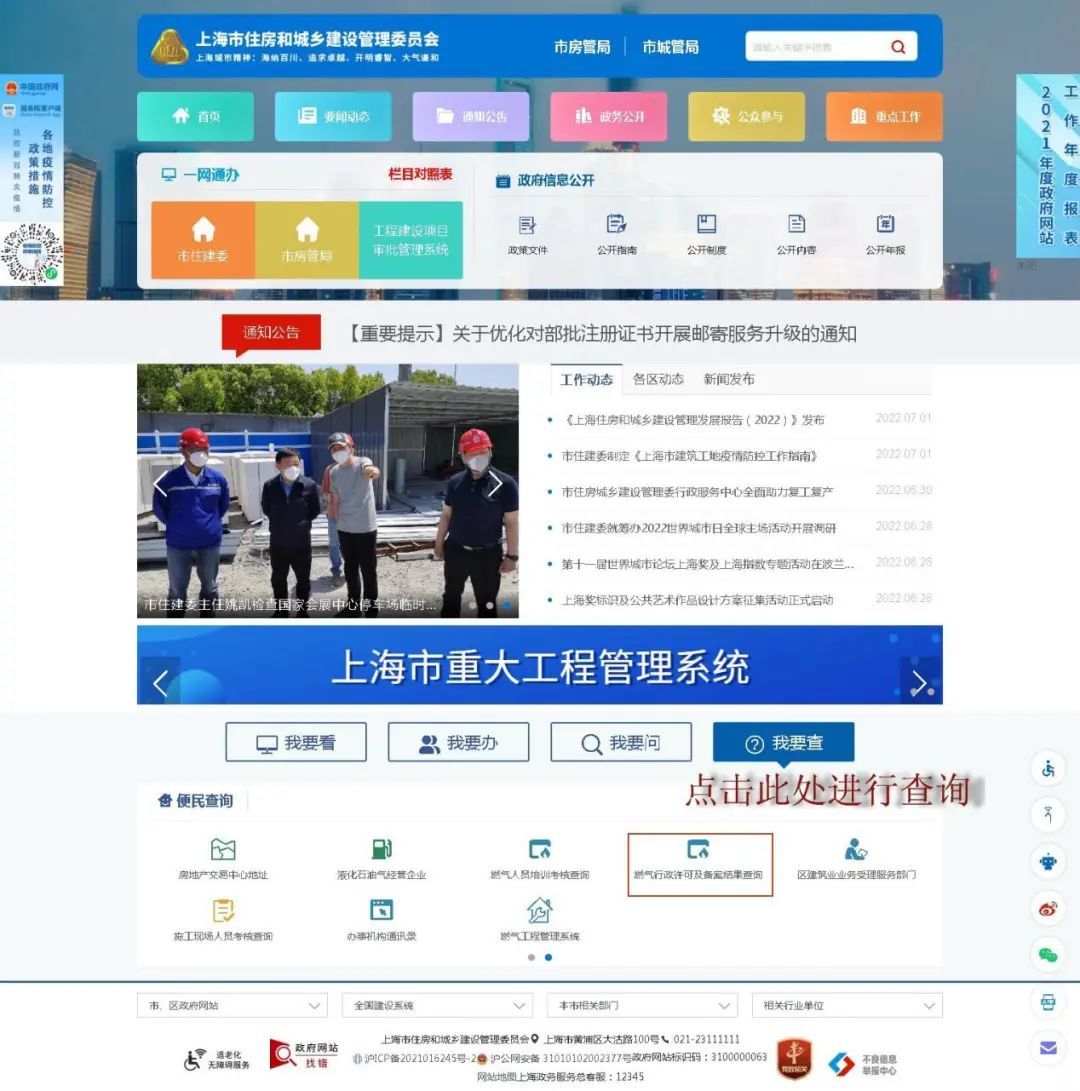This screenshot has height=1091, width=1080.
Task: Open news 上海住房和城乡建设管理发展报告（2022）发布
Action: pos(693,420)
